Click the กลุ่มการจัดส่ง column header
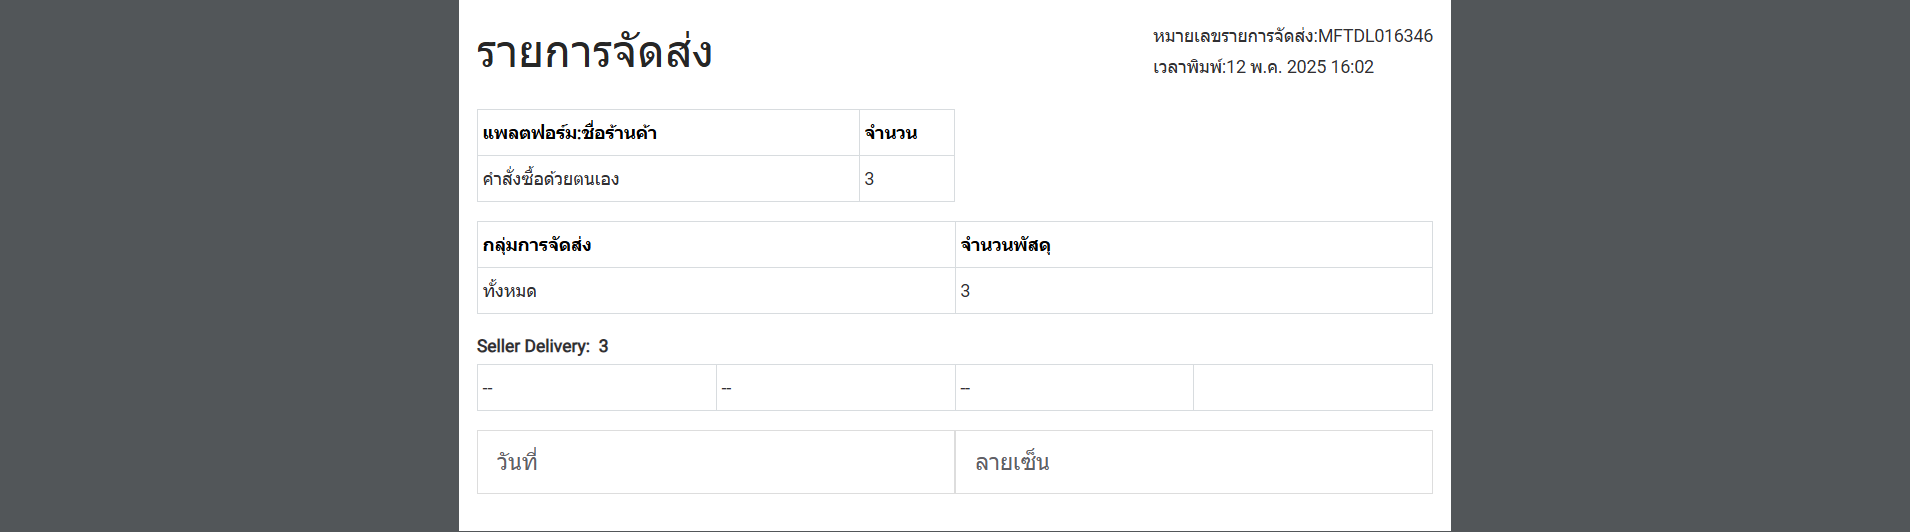 click(x=716, y=245)
